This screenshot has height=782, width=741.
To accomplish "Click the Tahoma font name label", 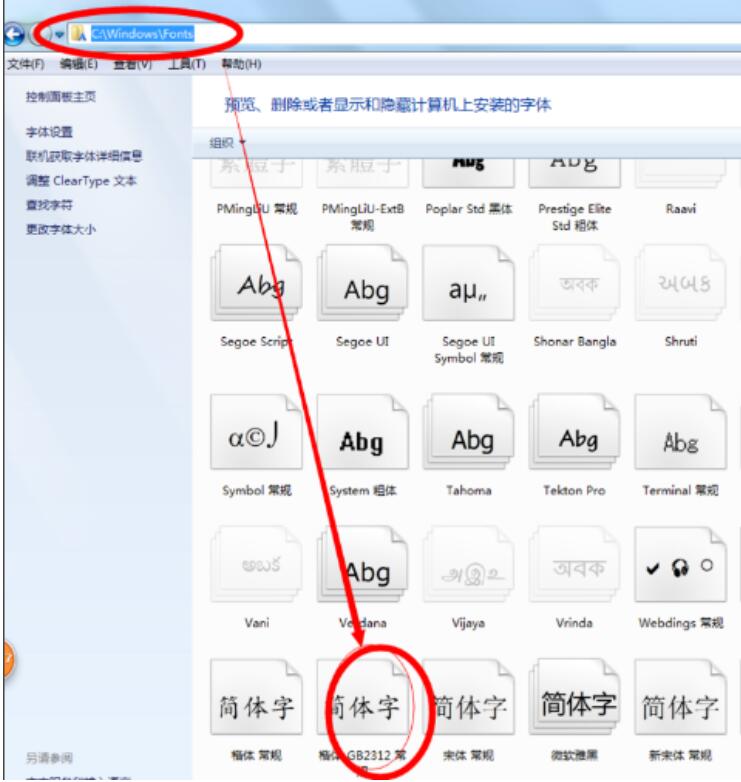I will (469, 491).
